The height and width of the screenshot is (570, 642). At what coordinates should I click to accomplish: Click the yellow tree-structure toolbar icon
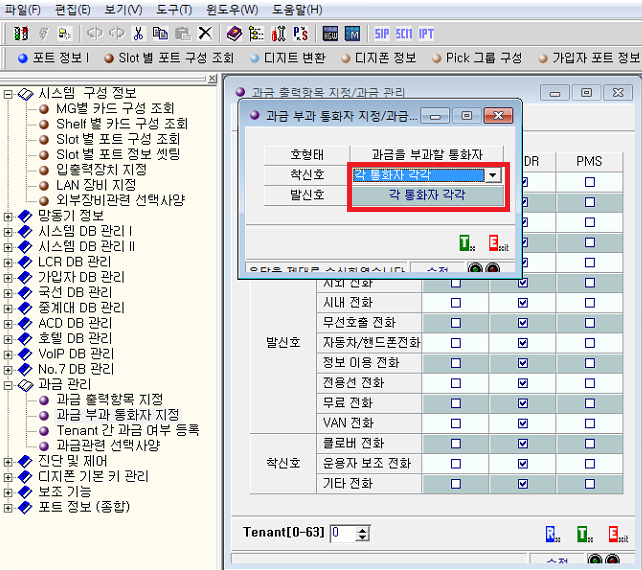click(256, 33)
